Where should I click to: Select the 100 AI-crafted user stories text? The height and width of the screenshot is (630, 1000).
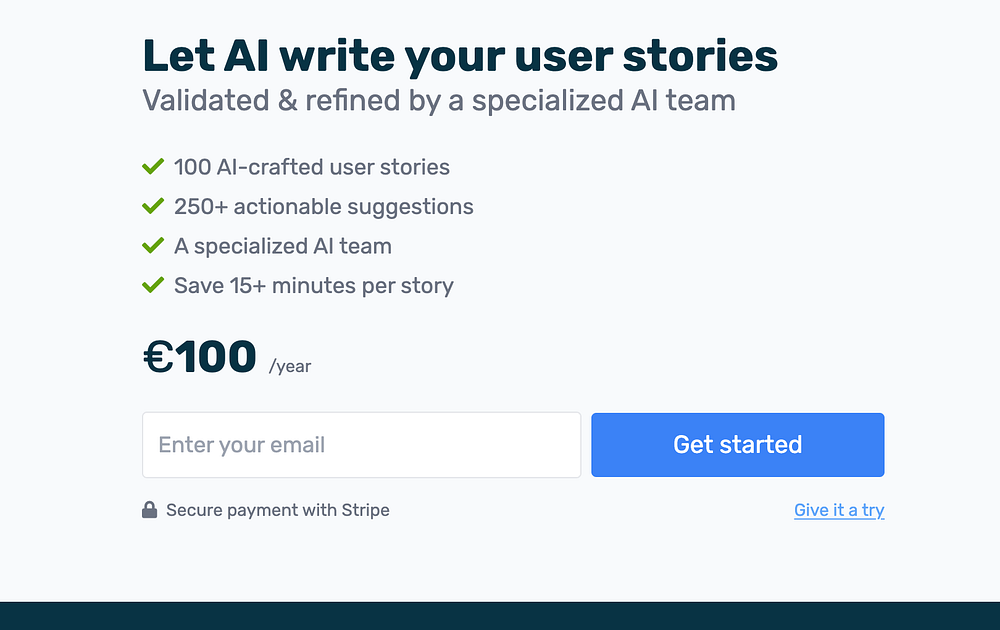click(312, 167)
